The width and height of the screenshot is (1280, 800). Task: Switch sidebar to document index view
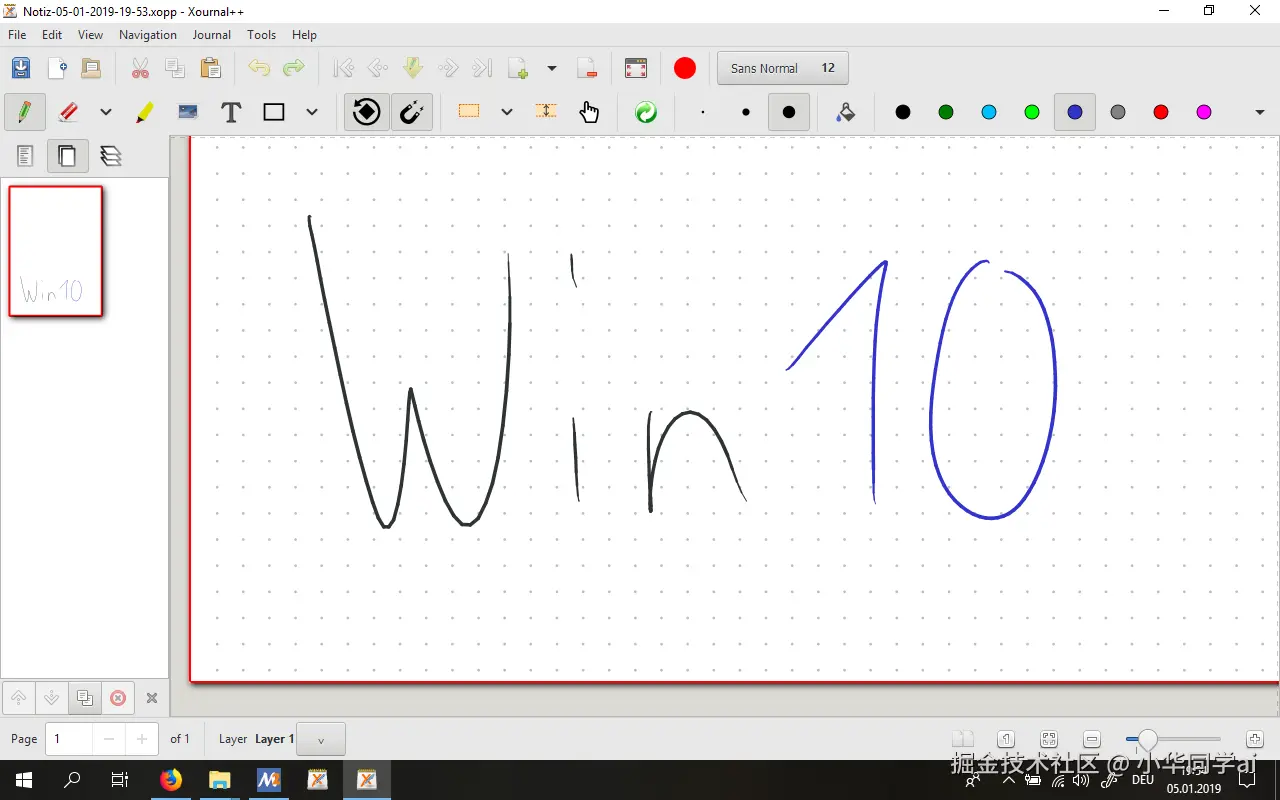[25, 156]
